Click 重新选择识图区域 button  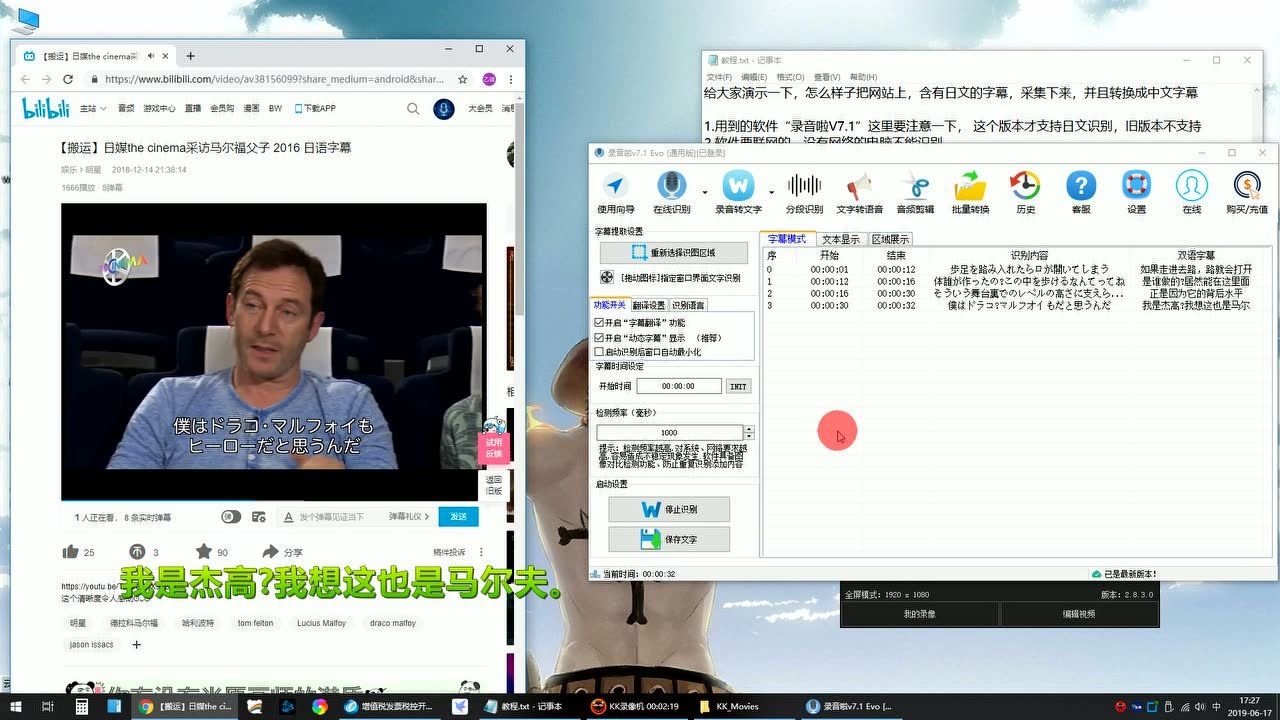tap(673, 253)
